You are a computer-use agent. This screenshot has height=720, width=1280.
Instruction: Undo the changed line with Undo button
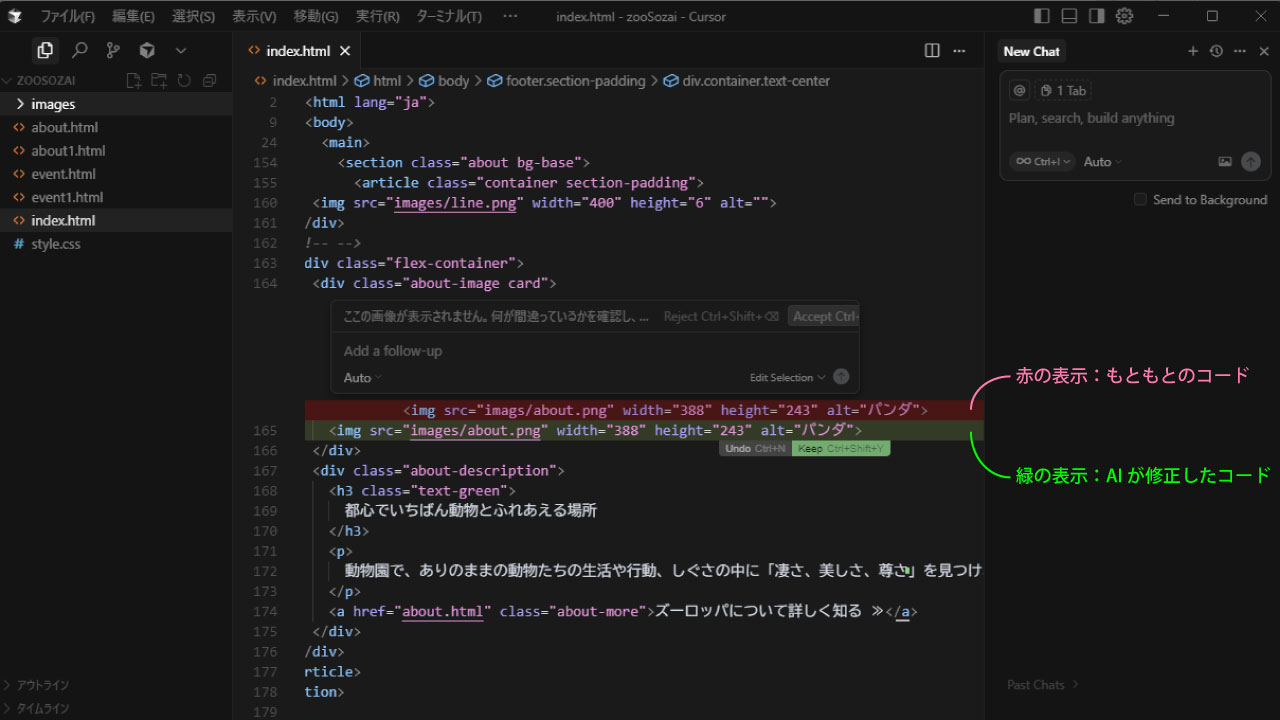755,449
